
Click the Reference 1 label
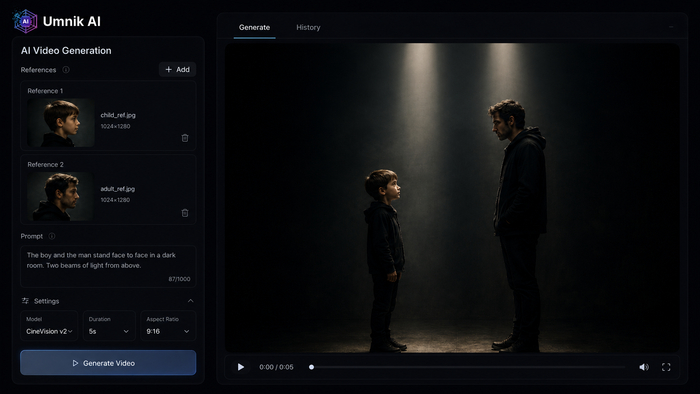tap(45, 91)
